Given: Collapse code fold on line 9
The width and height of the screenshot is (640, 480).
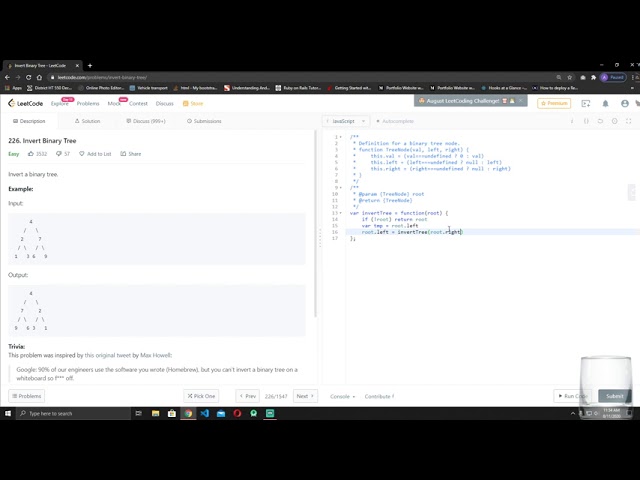Looking at the screenshot, I should click(341, 188).
